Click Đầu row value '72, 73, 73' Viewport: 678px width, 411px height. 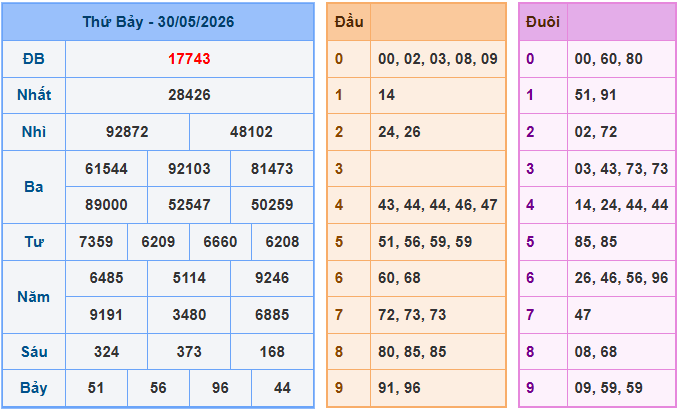pos(412,315)
